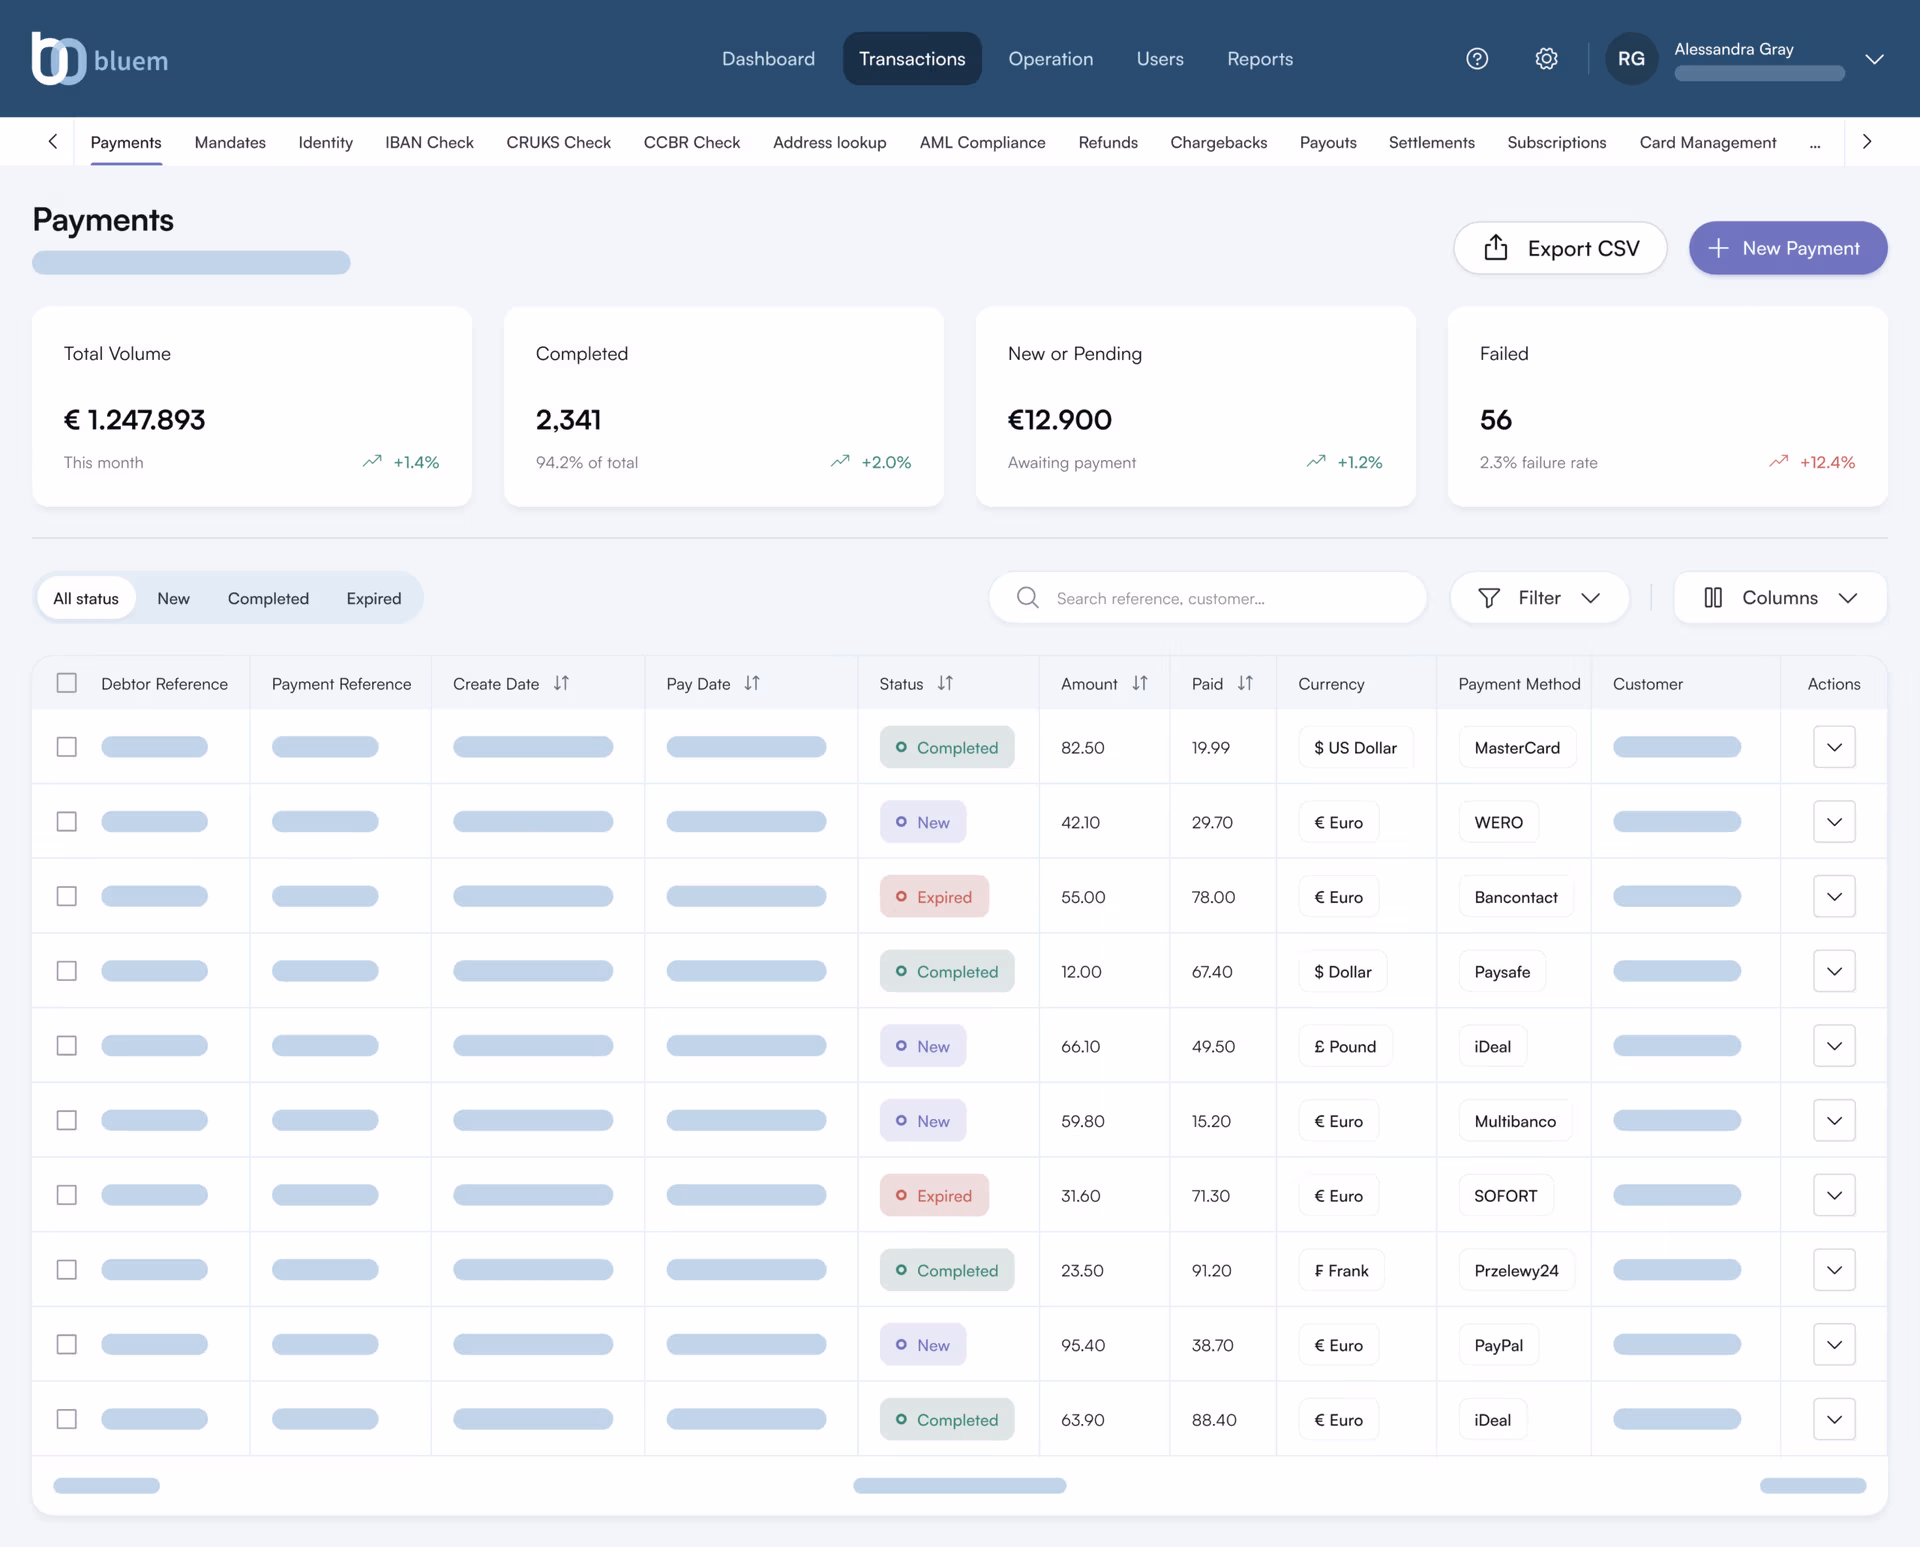The height and width of the screenshot is (1547, 1920).
Task: Switch to the Mandates tab
Action: 230,142
